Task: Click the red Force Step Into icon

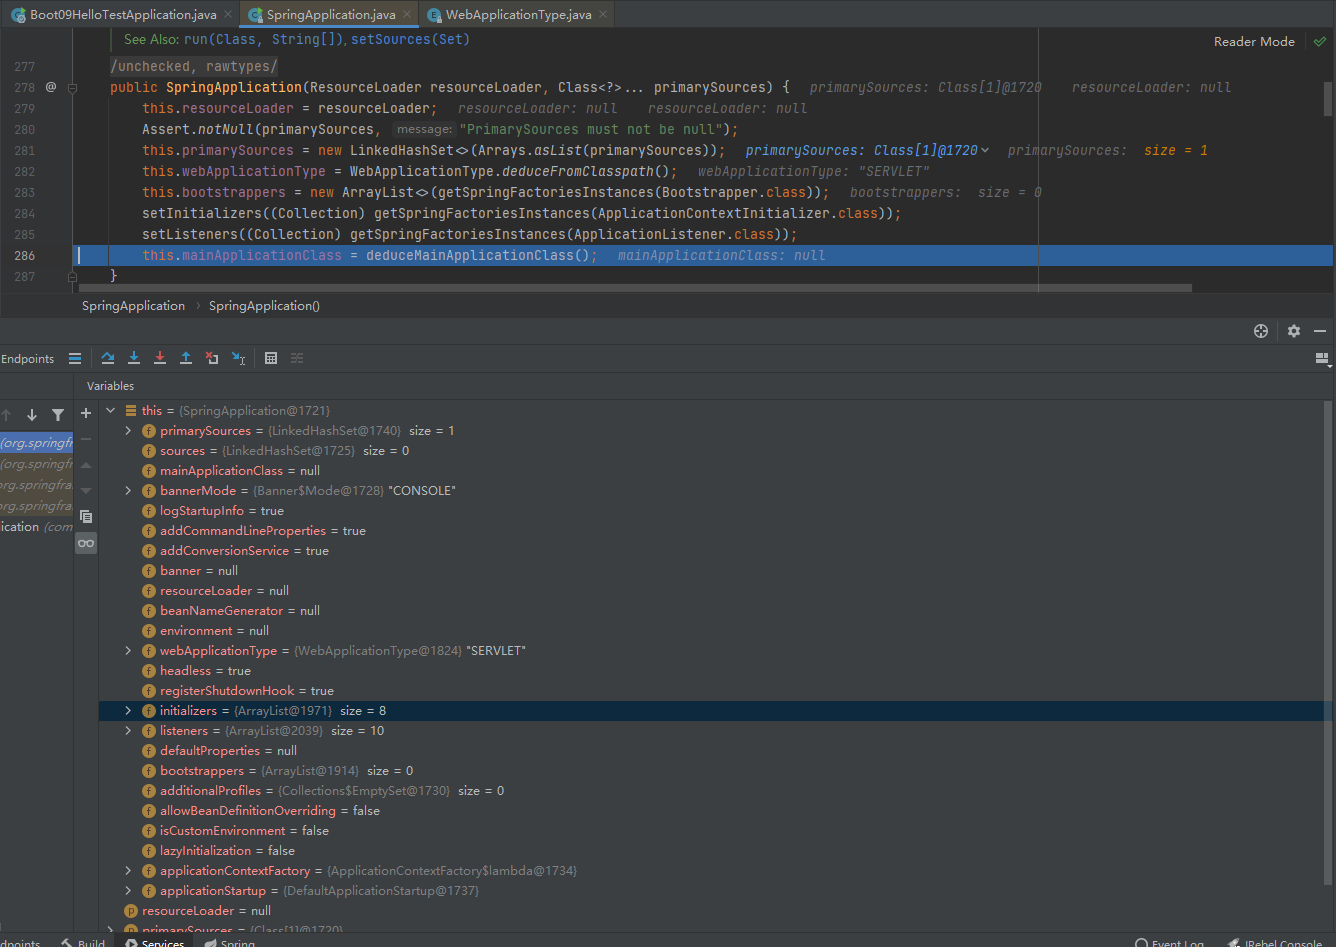Action: coord(160,358)
